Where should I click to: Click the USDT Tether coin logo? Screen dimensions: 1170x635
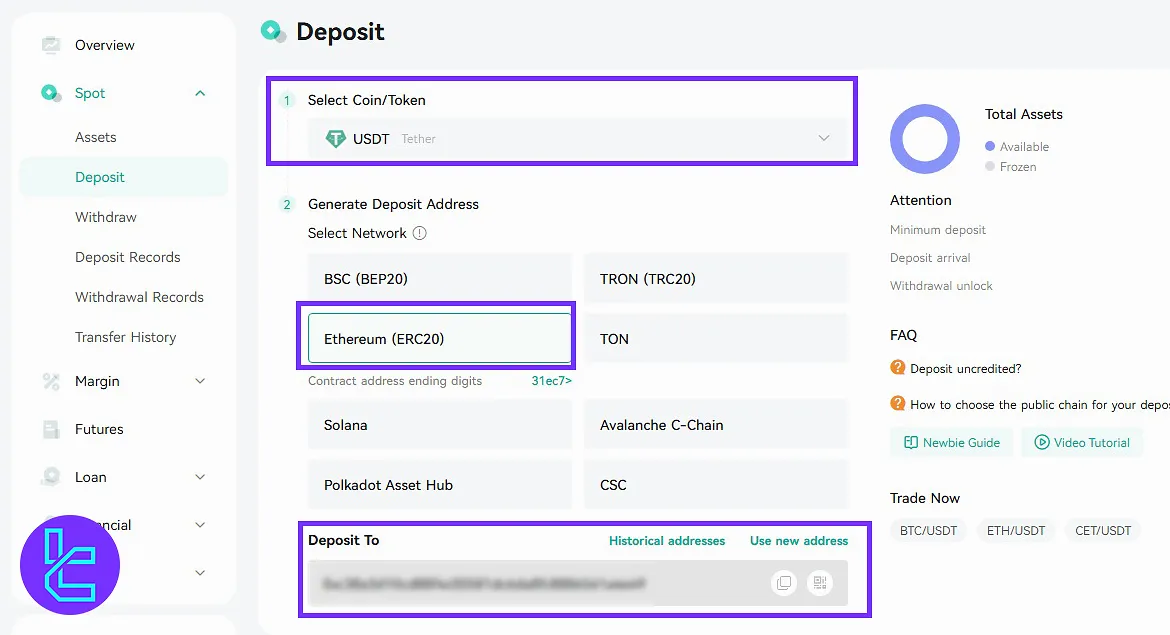click(336, 139)
